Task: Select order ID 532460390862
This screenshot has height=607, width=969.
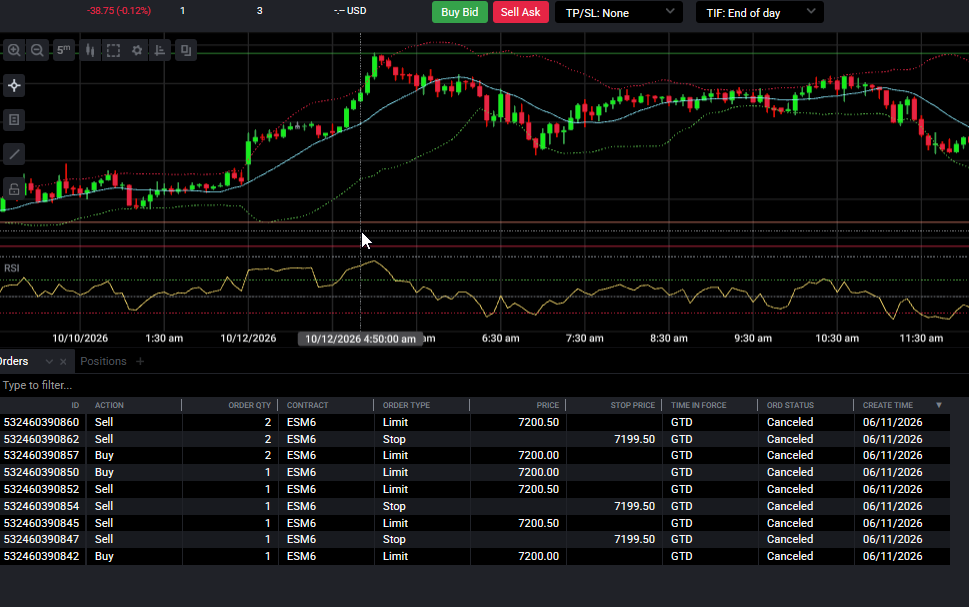Action: click(41, 439)
